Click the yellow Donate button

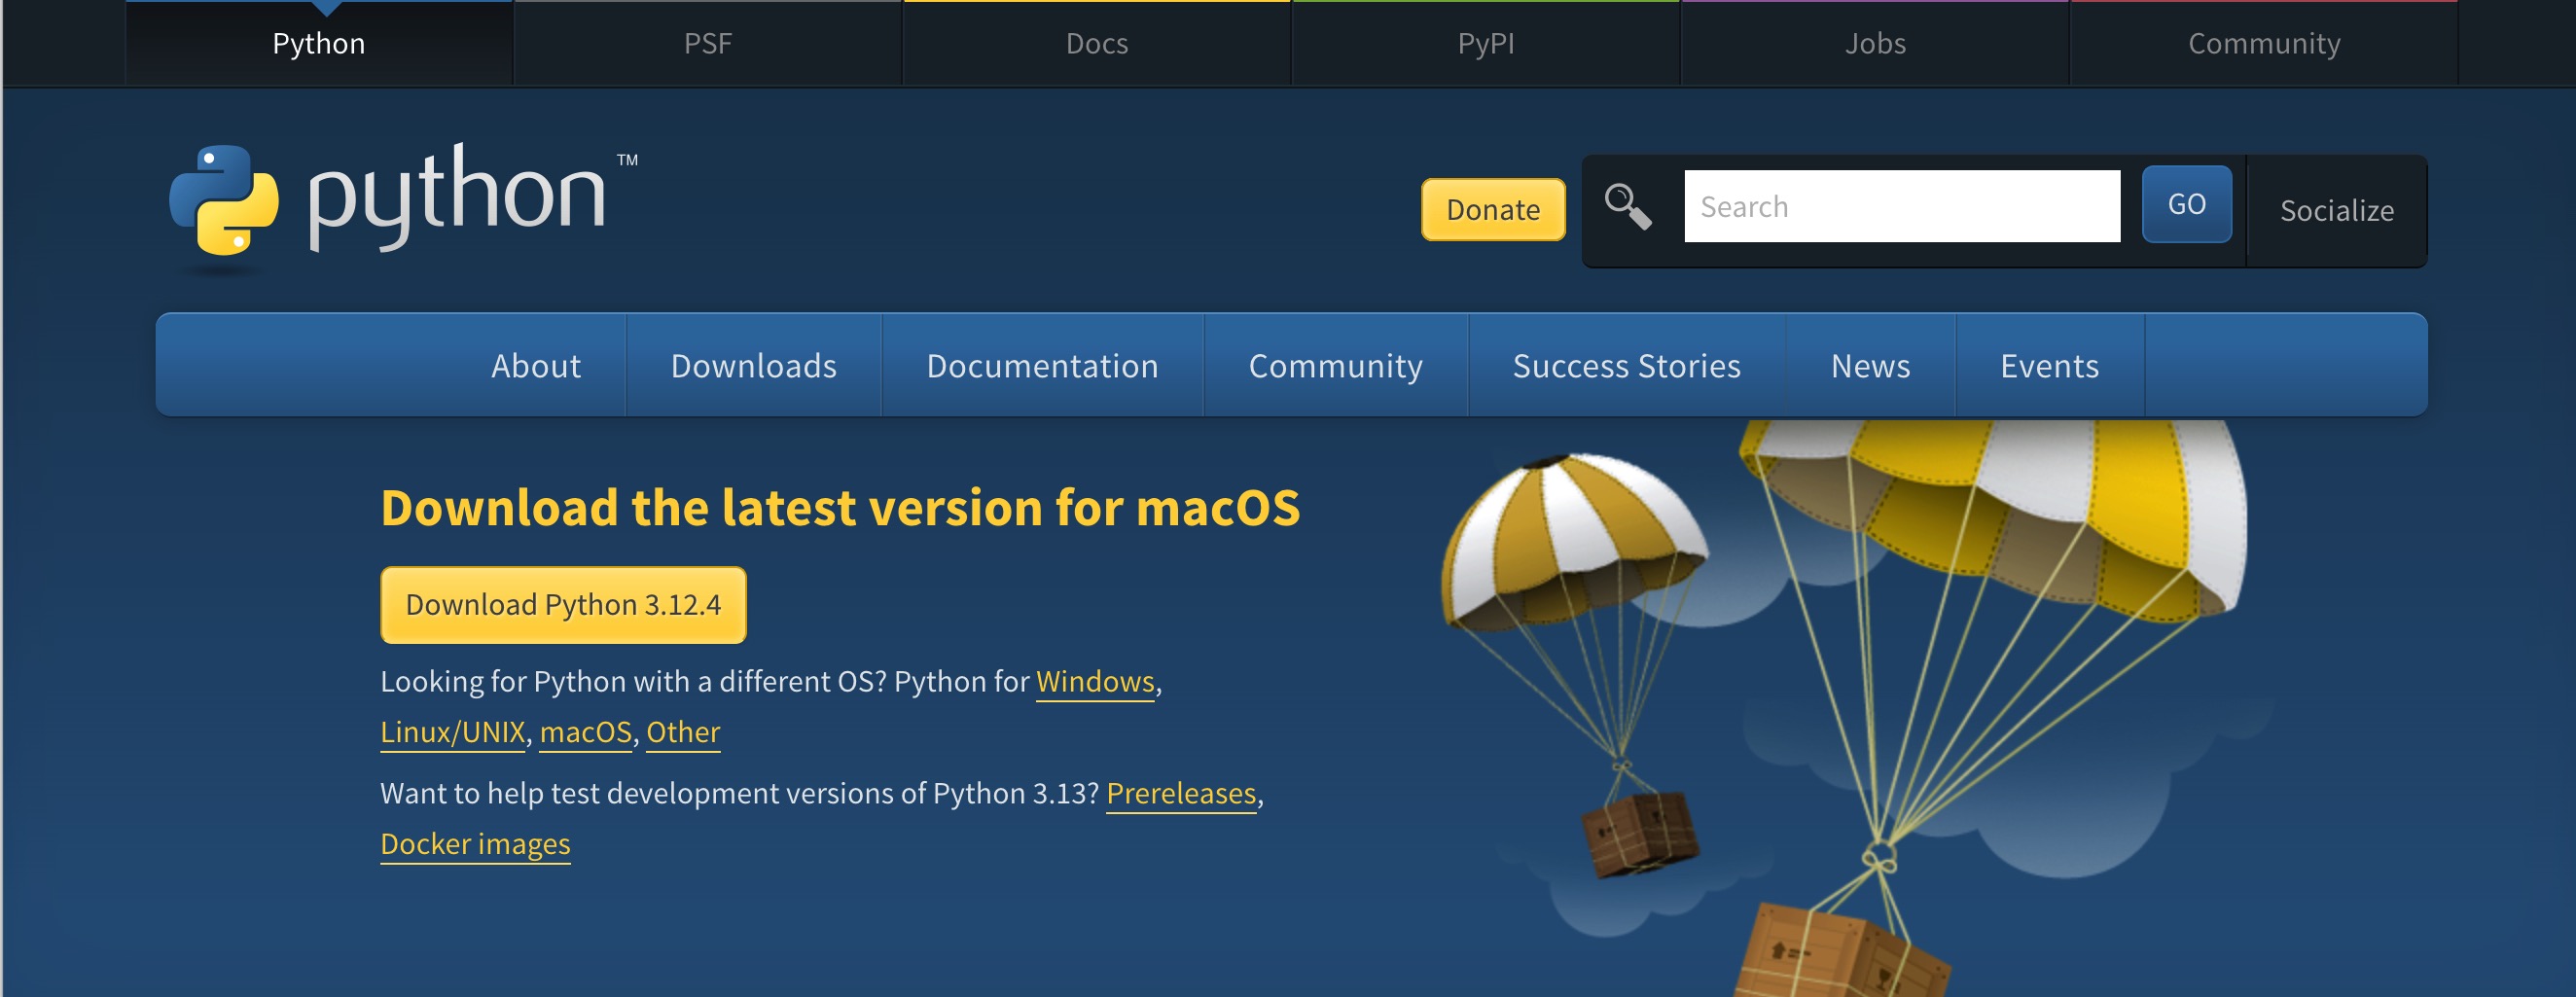[x=1492, y=209]
